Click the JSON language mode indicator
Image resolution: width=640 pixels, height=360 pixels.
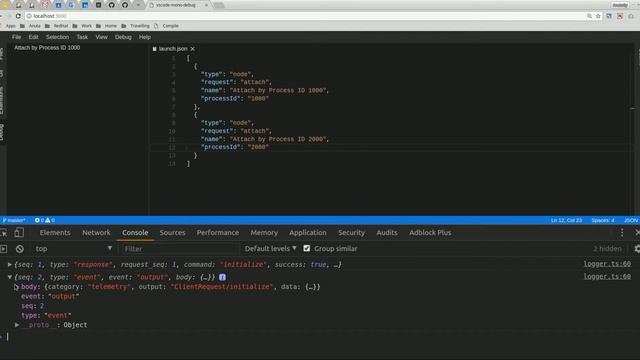tap(631, 220)
